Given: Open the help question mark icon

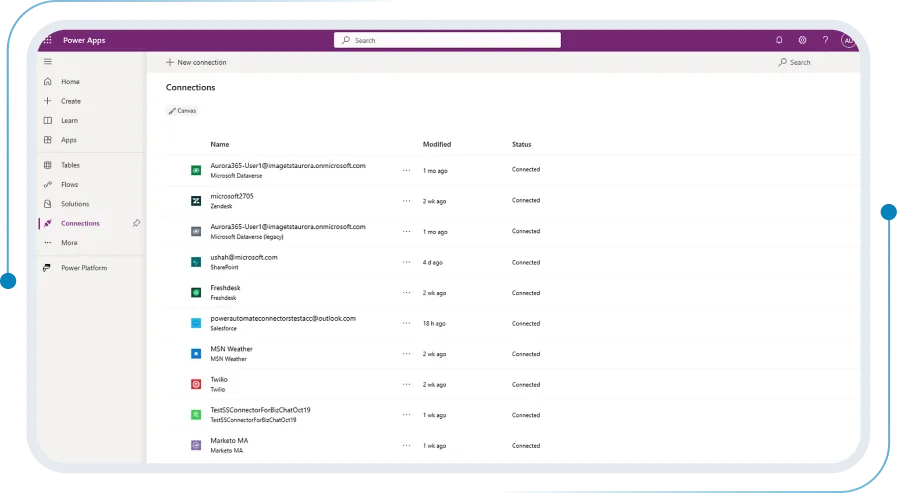Looking at the screenshot, I should [825, 40].
